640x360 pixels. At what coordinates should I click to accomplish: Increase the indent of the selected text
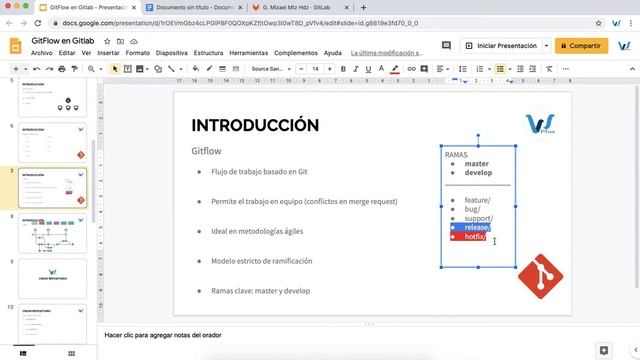[533, 69]
